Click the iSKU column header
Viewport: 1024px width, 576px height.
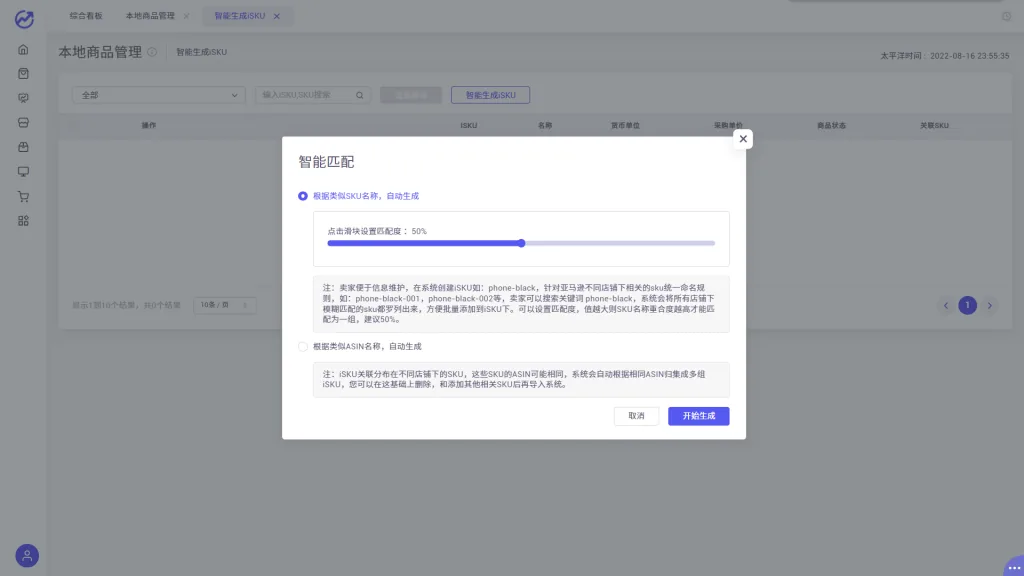point(468,125)
